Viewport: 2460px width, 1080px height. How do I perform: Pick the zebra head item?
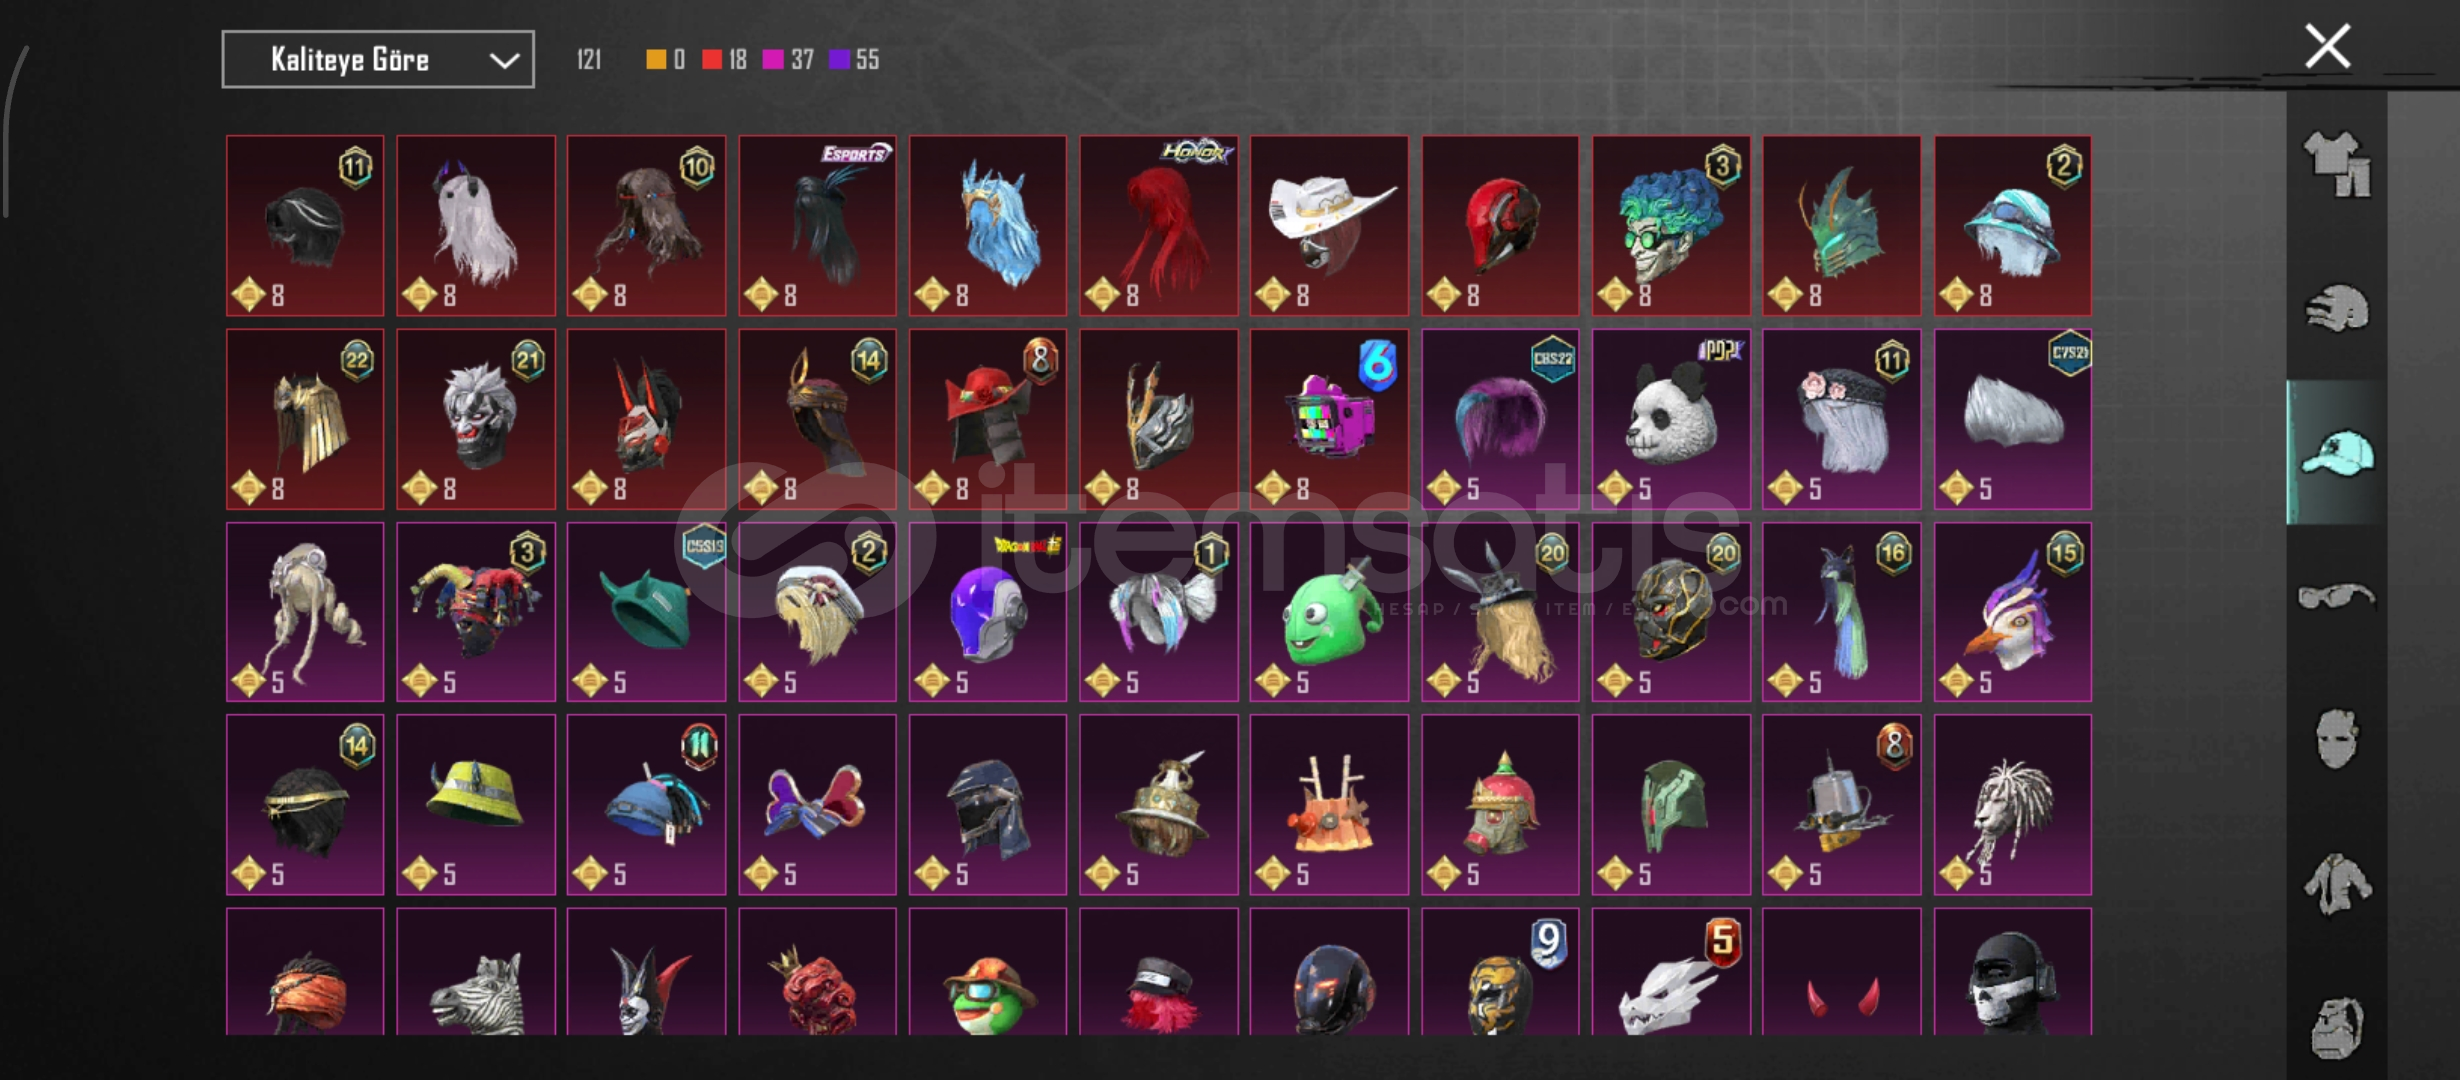pyautogui.click(x=476, y=972)
